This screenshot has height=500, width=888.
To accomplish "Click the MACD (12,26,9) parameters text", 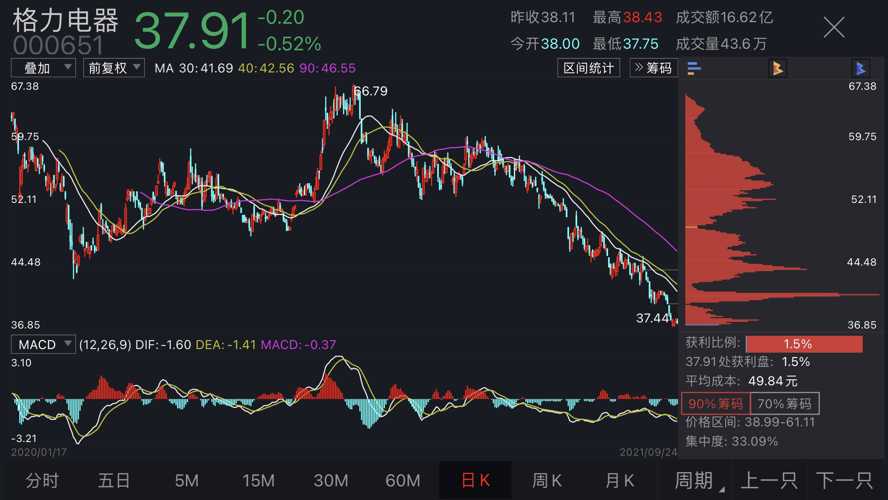I will (x=105, y=345).
